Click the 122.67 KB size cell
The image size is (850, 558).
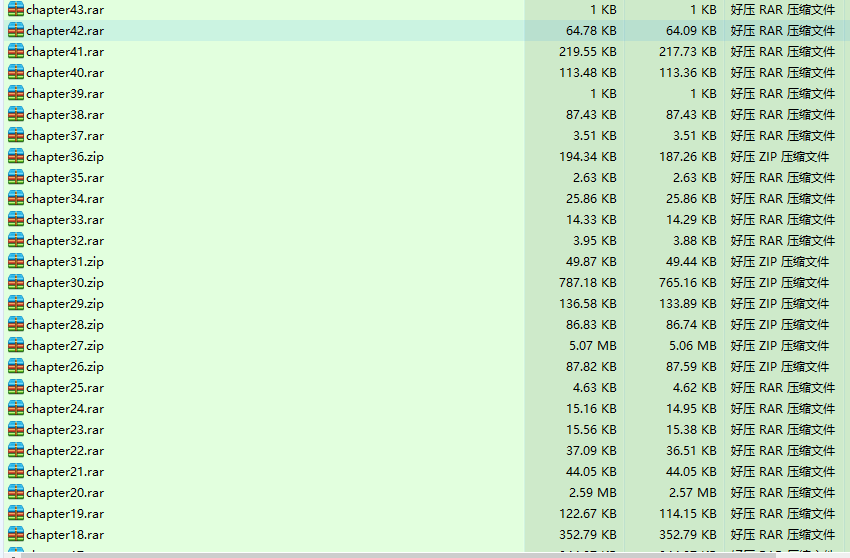click(587, 513)
